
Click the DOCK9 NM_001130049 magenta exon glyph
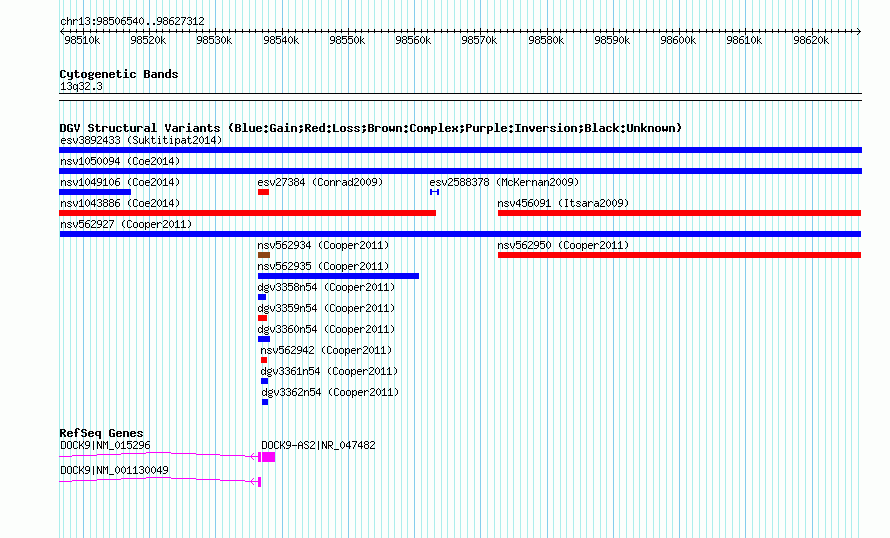pos(259,482)
